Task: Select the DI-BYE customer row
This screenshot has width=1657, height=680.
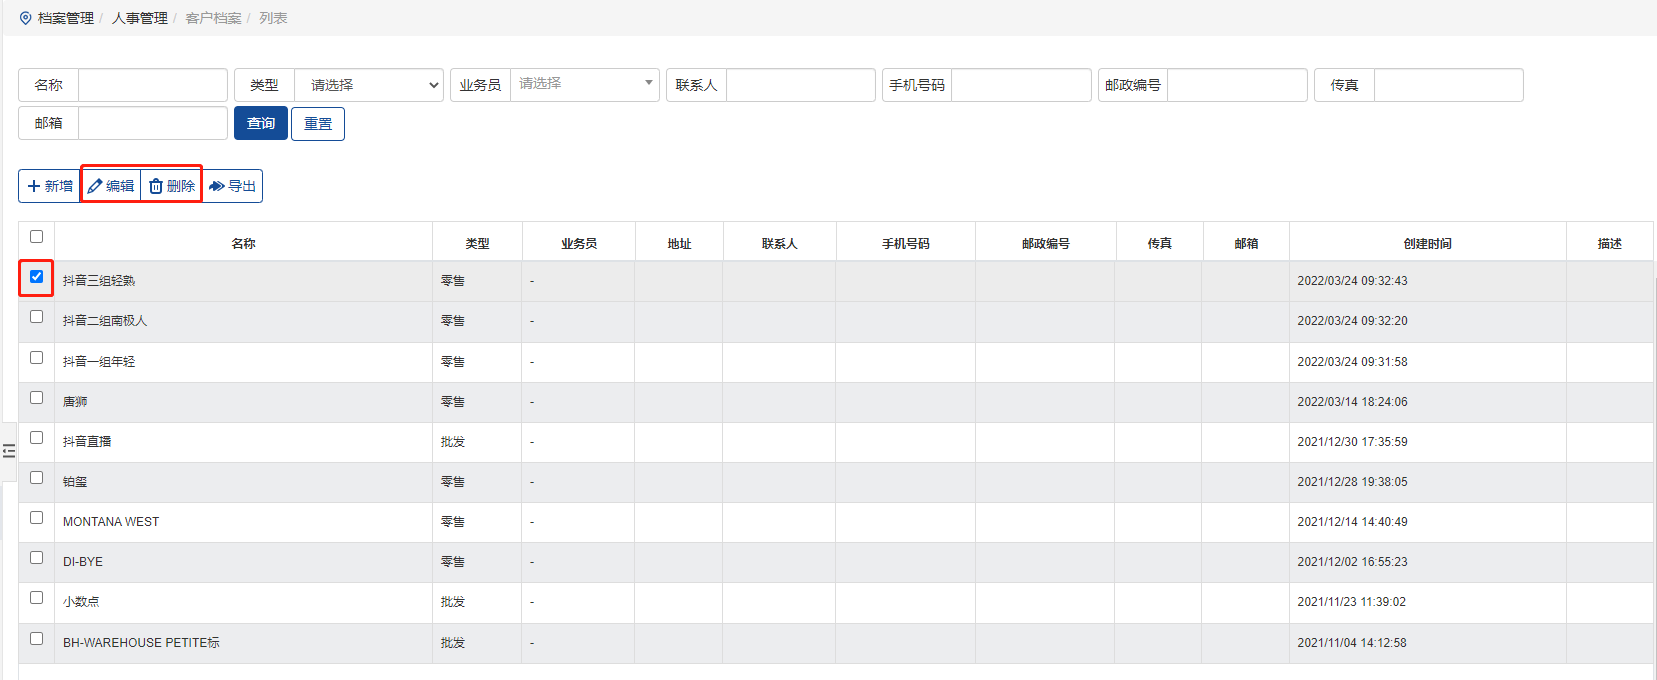Action: pyautogui.click(x=83, y=562)
